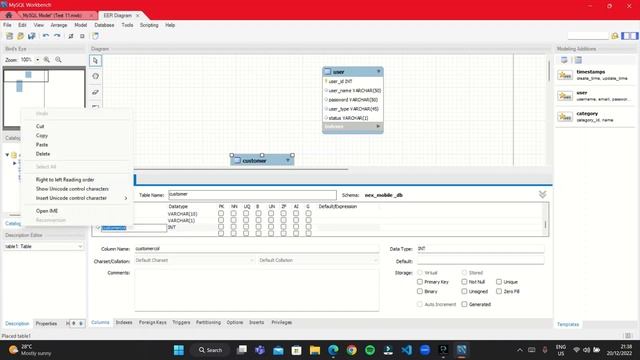Click the Save model toolbar icon
Viewport: 640px width, 360px height.
(x=31, y=36)
